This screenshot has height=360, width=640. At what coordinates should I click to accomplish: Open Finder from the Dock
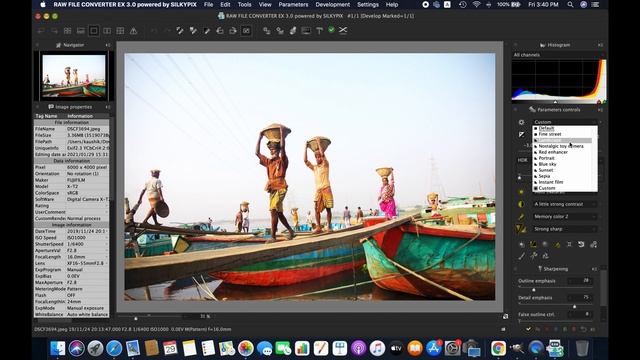(58, 348)
